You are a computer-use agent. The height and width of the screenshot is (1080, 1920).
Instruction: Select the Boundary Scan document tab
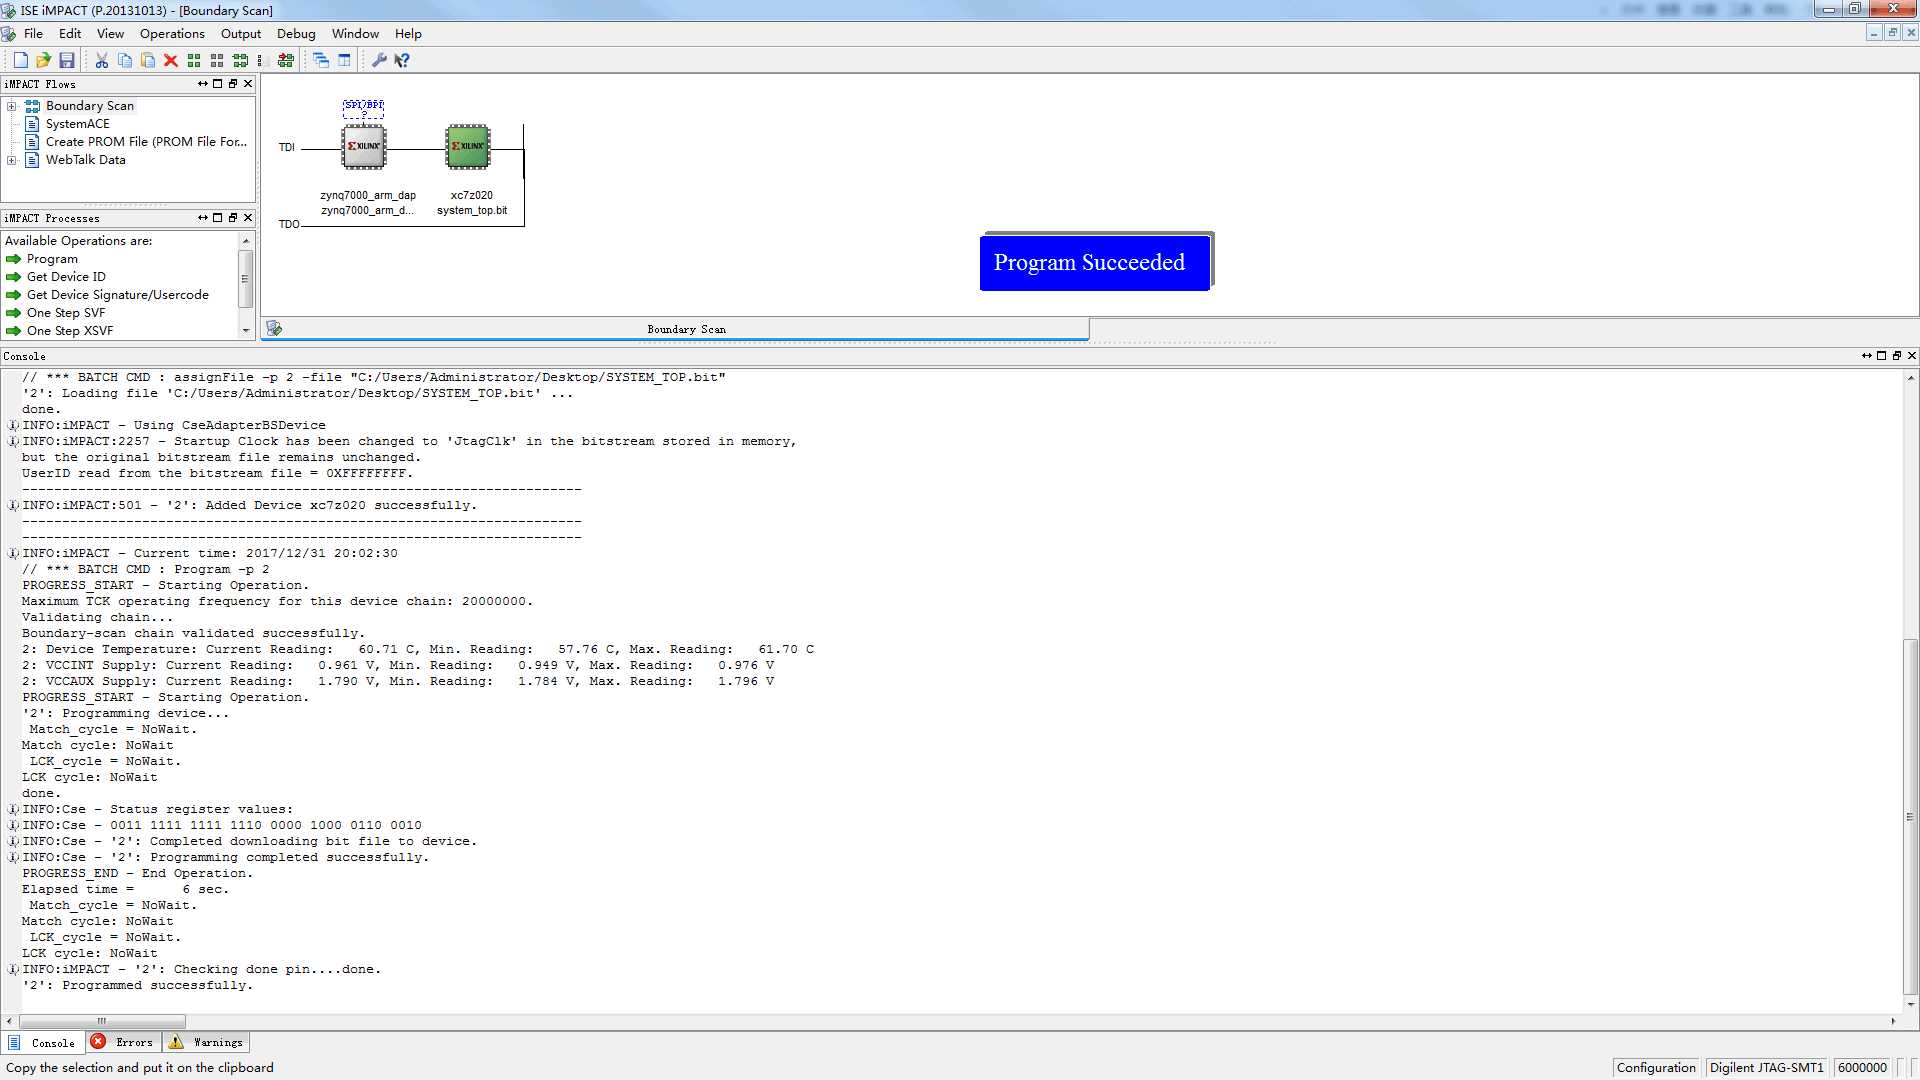coord(675,329)
